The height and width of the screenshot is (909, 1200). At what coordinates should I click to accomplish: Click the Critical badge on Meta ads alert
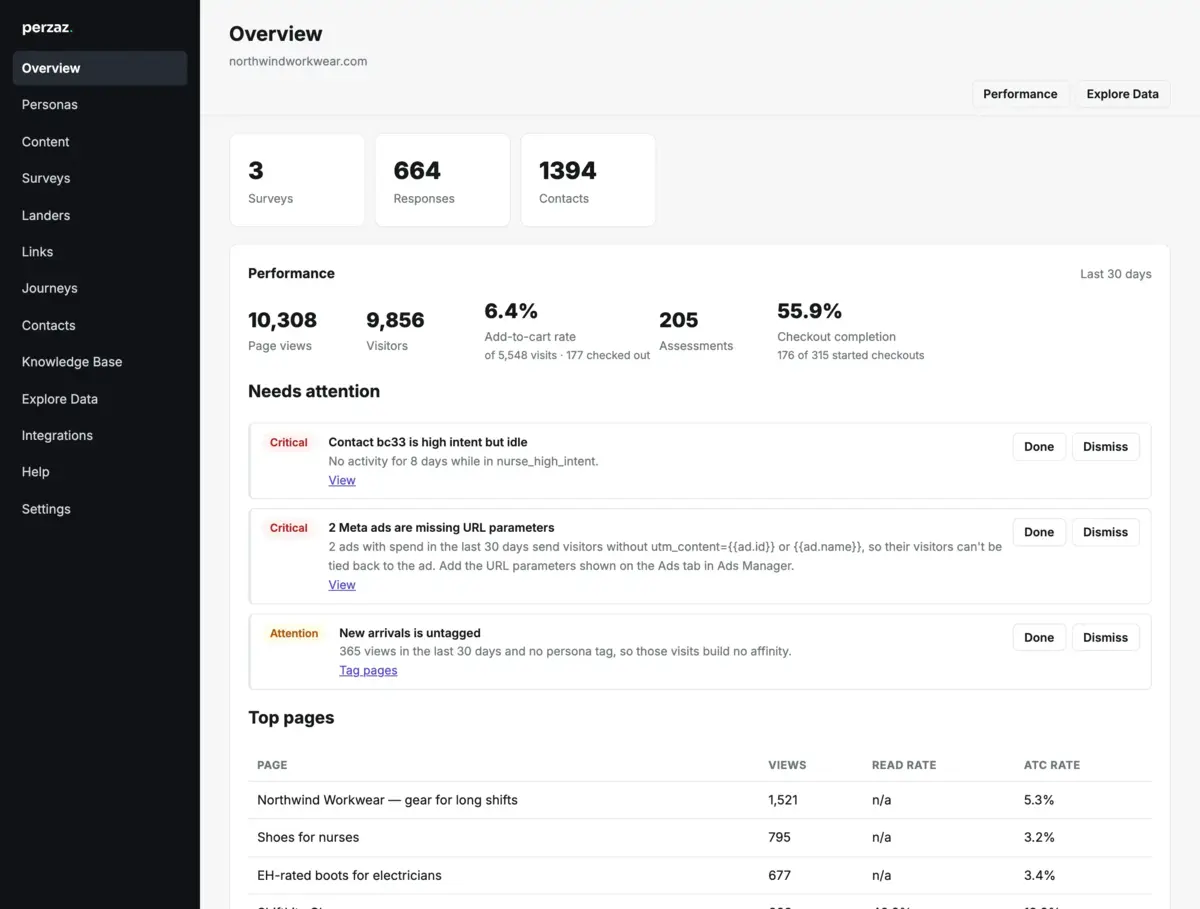[x=289, y=528]
